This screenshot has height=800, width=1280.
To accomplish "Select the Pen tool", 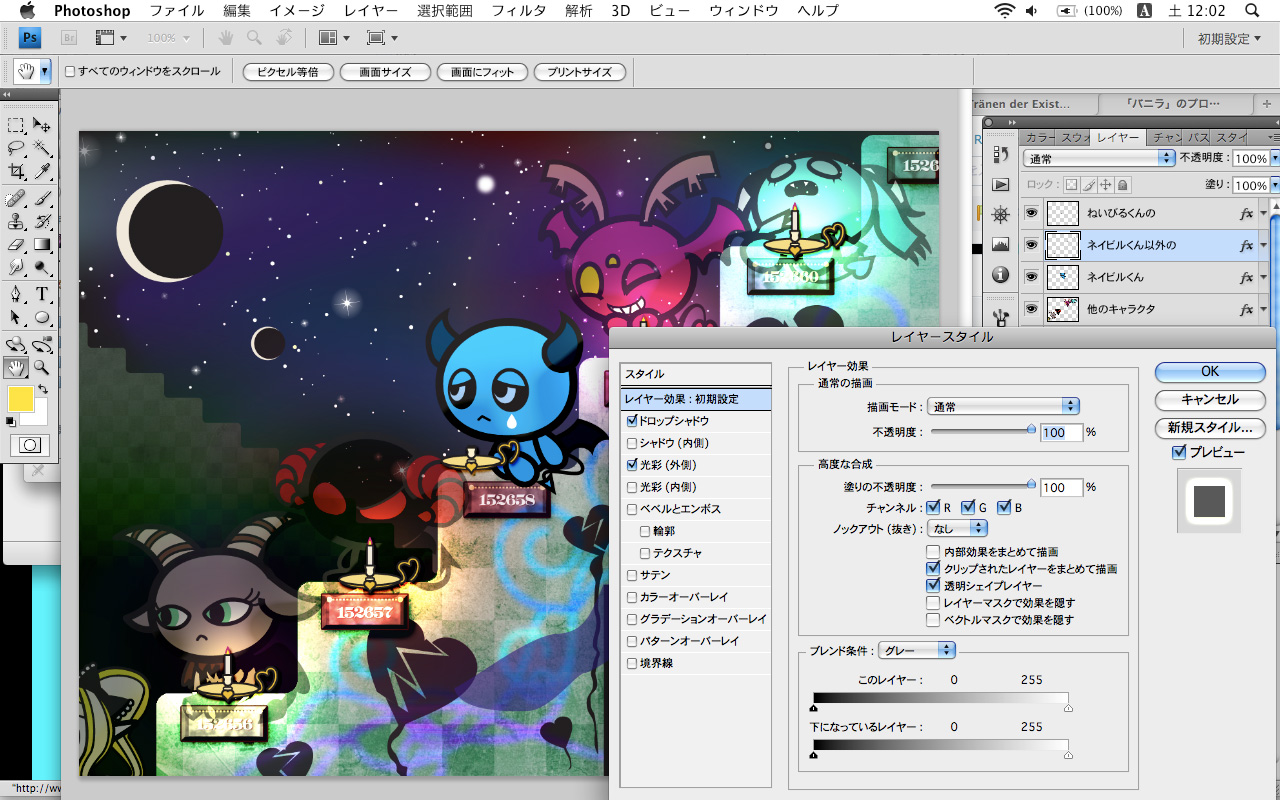I will click(x=16, y=294).
